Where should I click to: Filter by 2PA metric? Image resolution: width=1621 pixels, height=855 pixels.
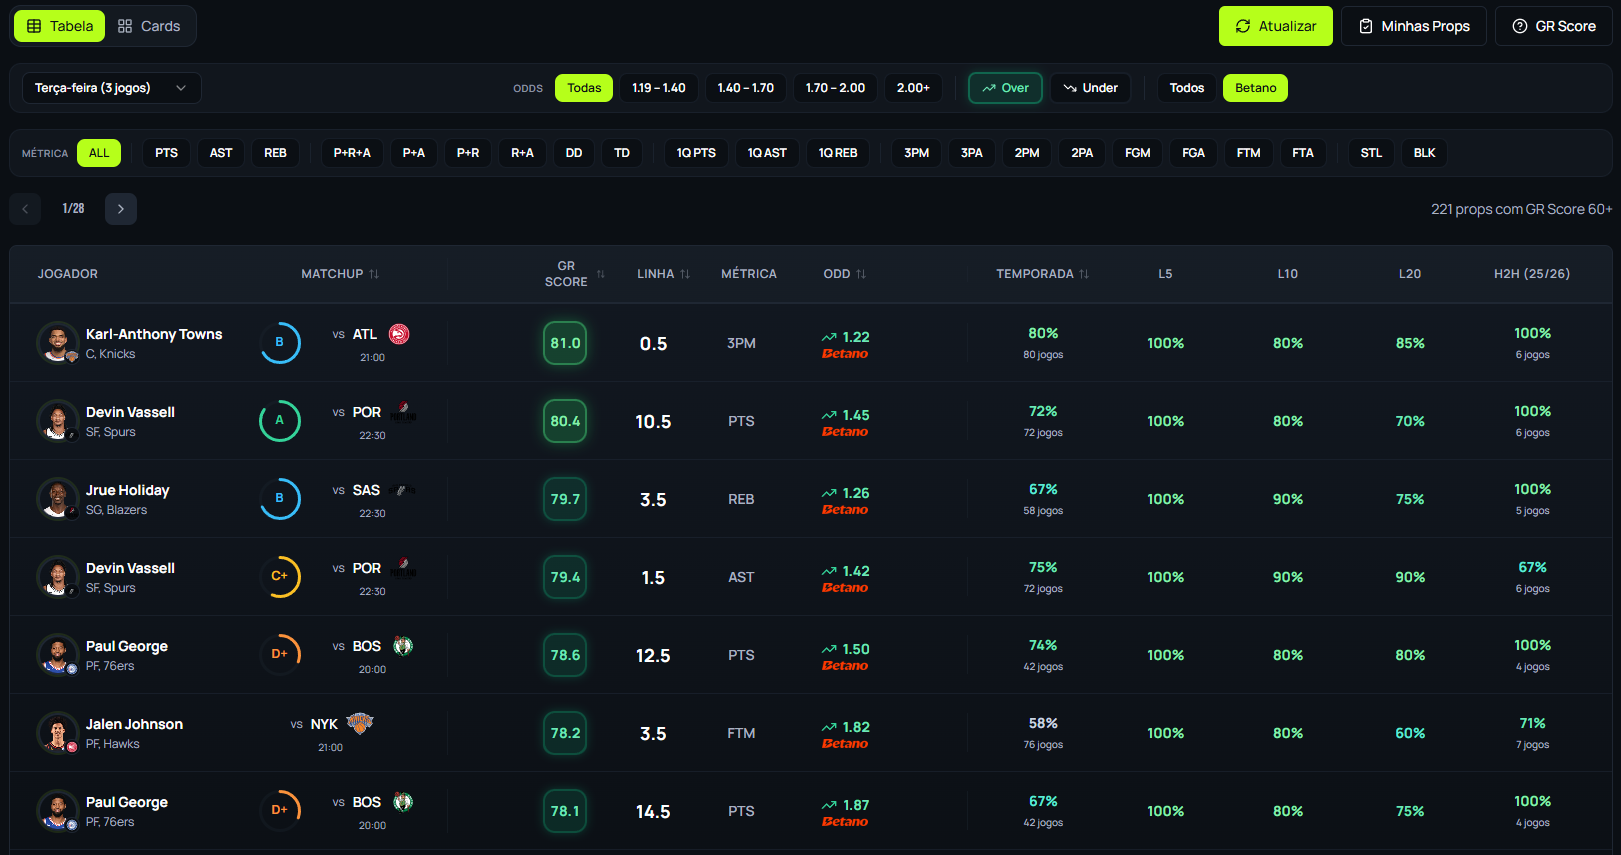tap(1082, 153)
